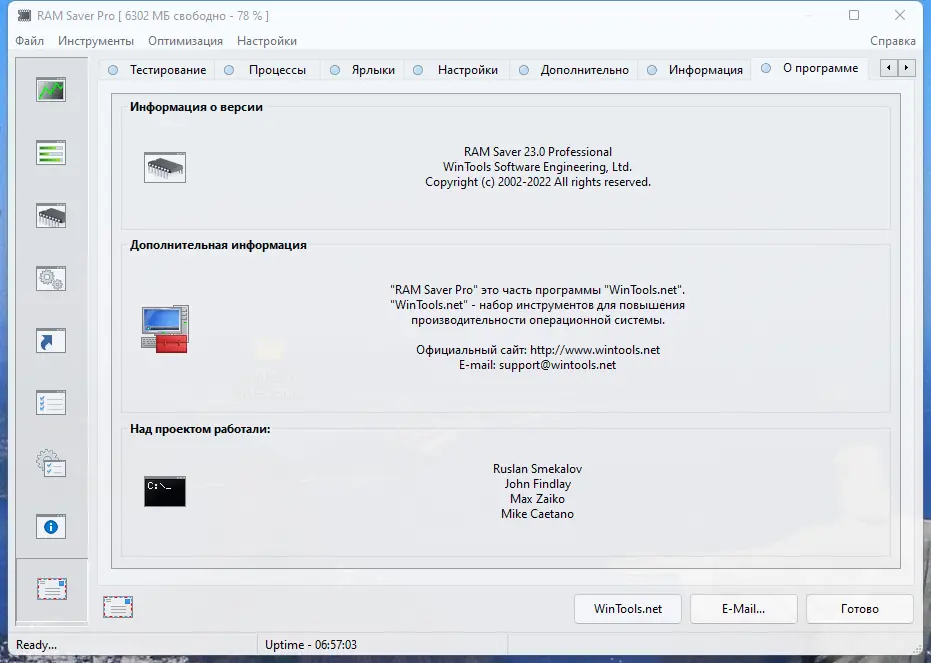The height and width of the screenshot is (663, 931).
Task: Close the RAM Saver Pro window
Action: pos(900,15)
